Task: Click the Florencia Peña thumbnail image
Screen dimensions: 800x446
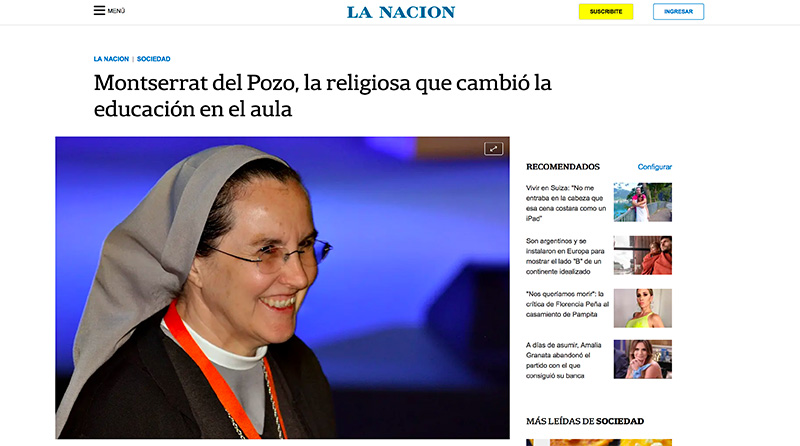Action: (x=642, y=308)
